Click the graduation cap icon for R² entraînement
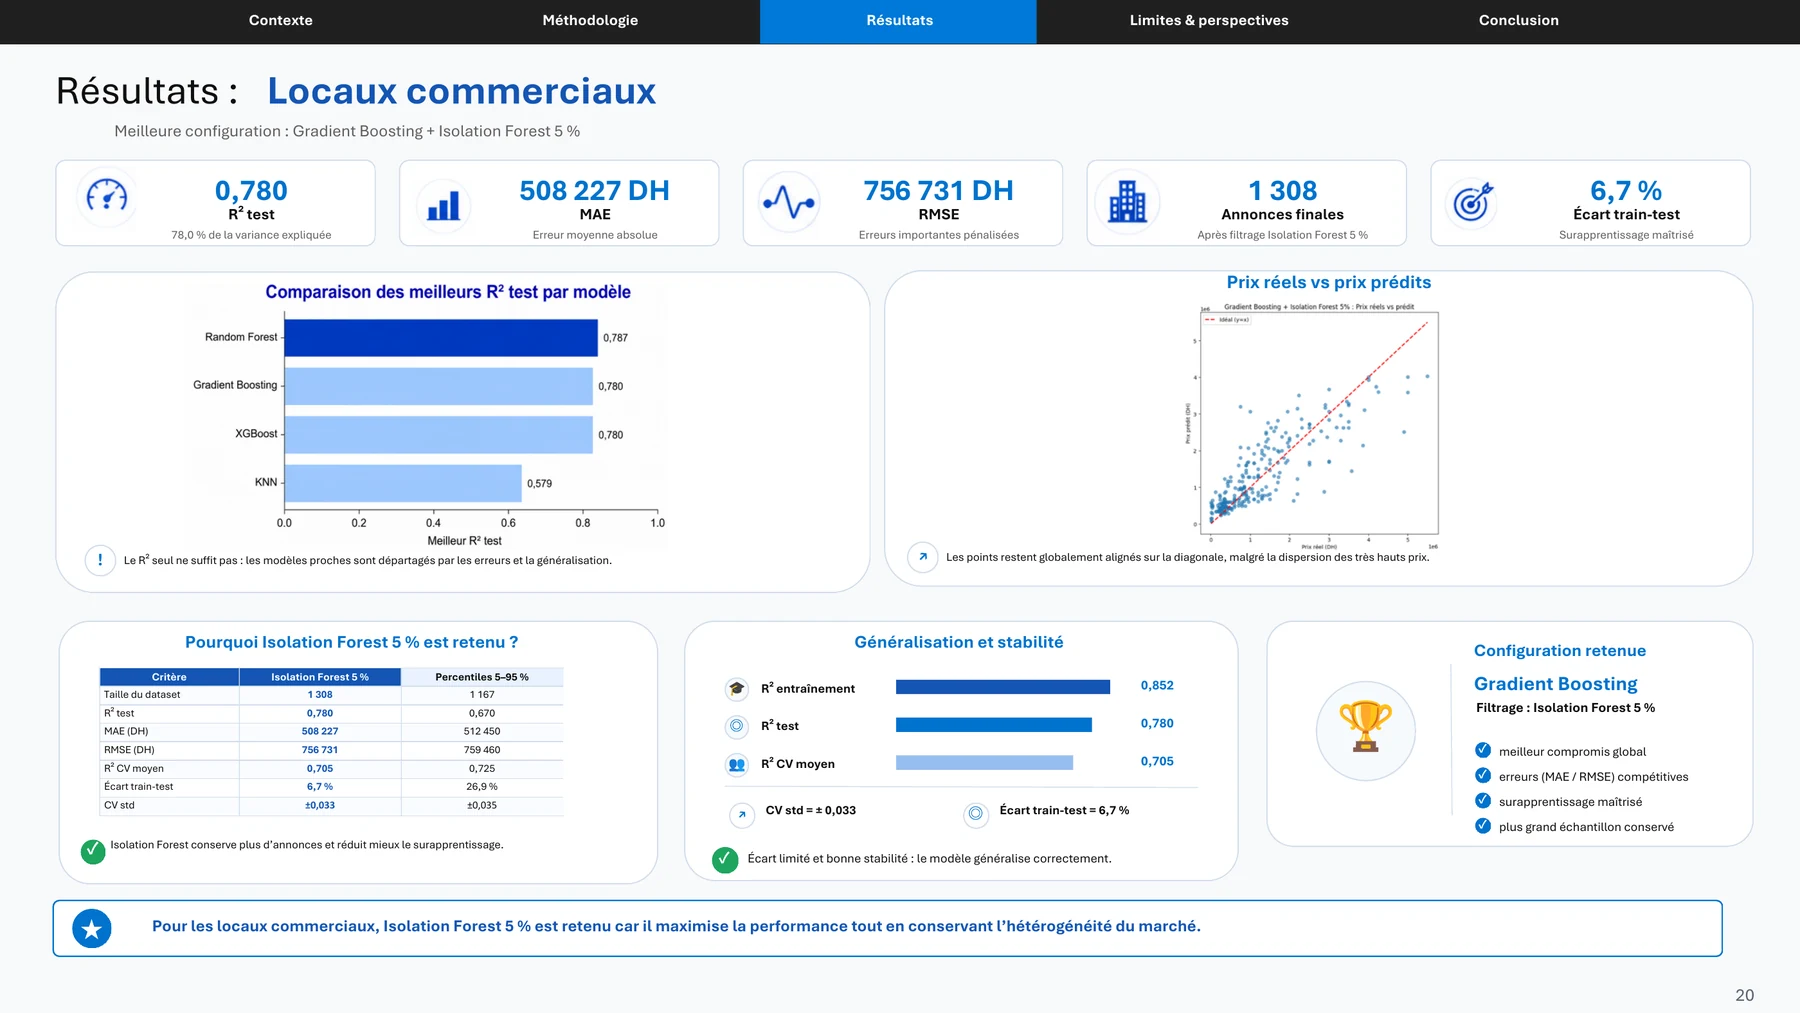 coord(737,688)
